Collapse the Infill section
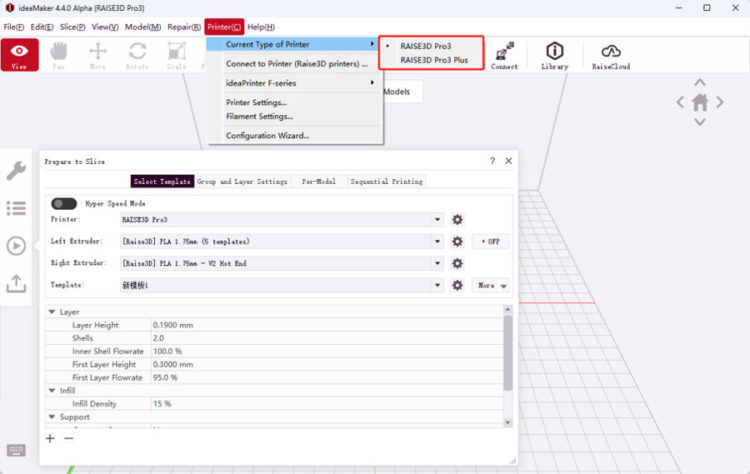 point(52,391)
